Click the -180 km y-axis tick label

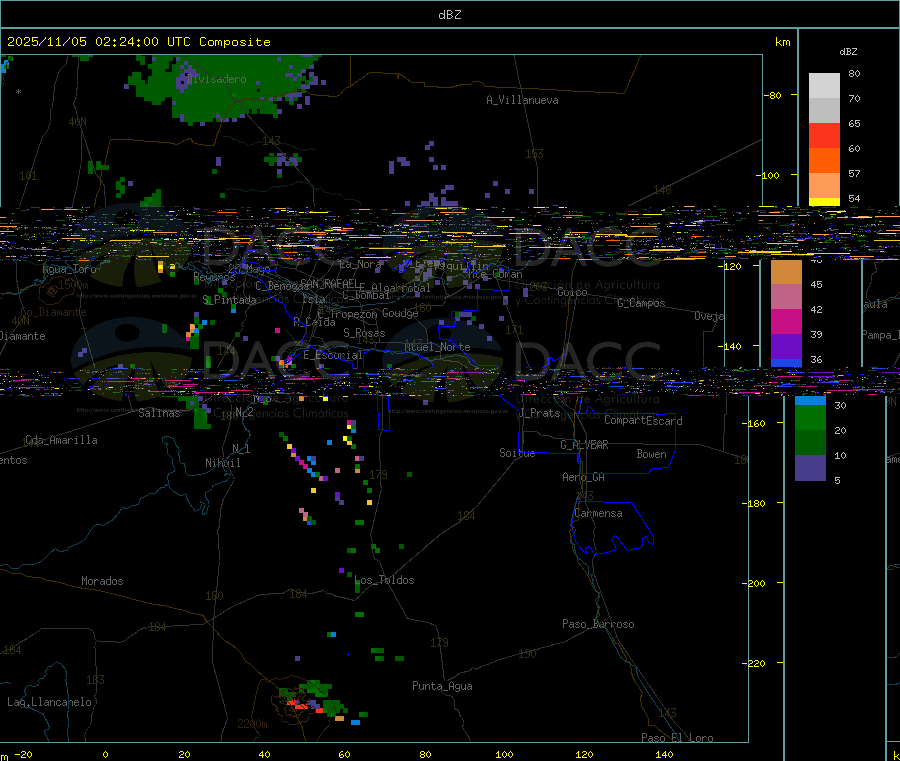tap(753, 503)
